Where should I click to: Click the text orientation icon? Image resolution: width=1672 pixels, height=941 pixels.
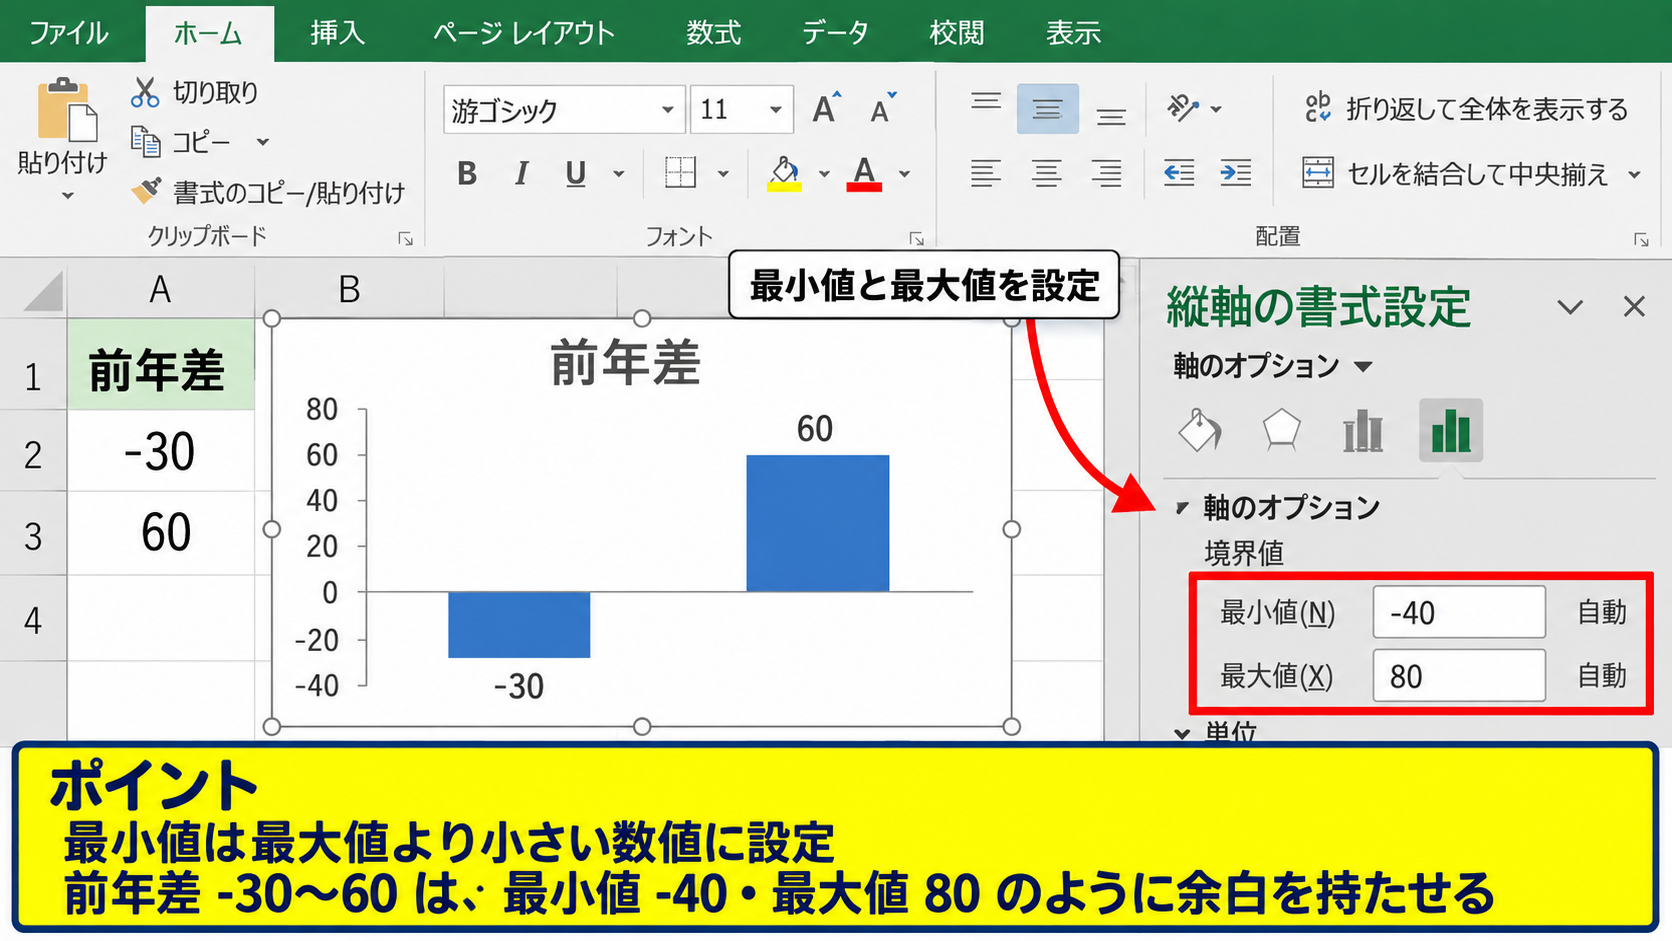(1183, 108)
